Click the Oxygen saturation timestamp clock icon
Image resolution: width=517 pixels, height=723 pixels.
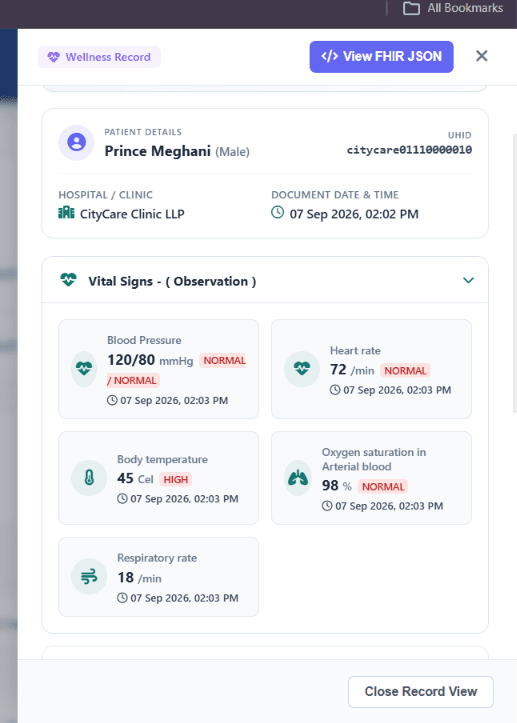click(x=327, y=506)
